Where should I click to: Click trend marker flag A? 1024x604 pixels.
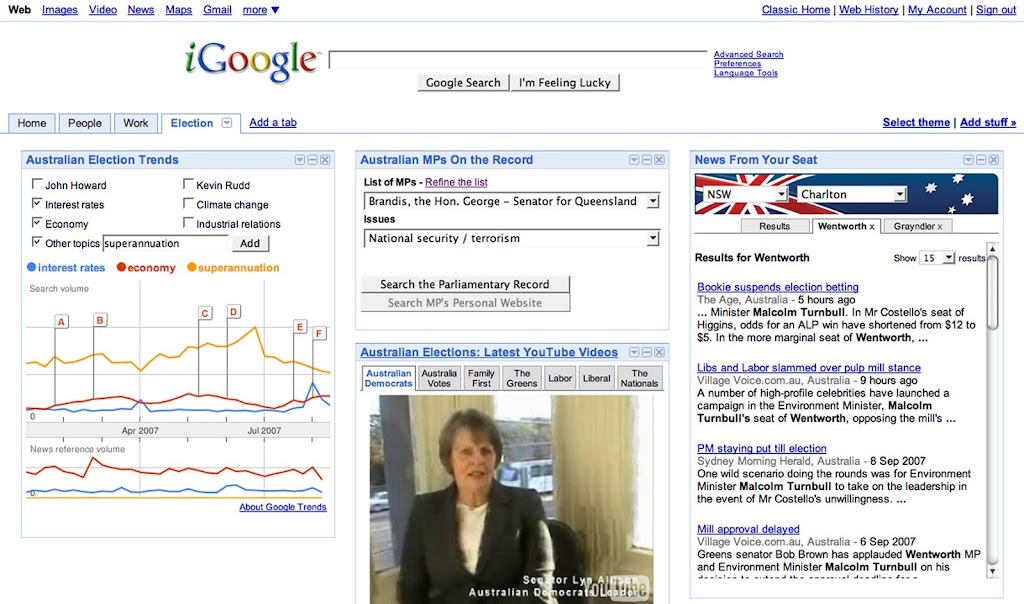(61, 321)
